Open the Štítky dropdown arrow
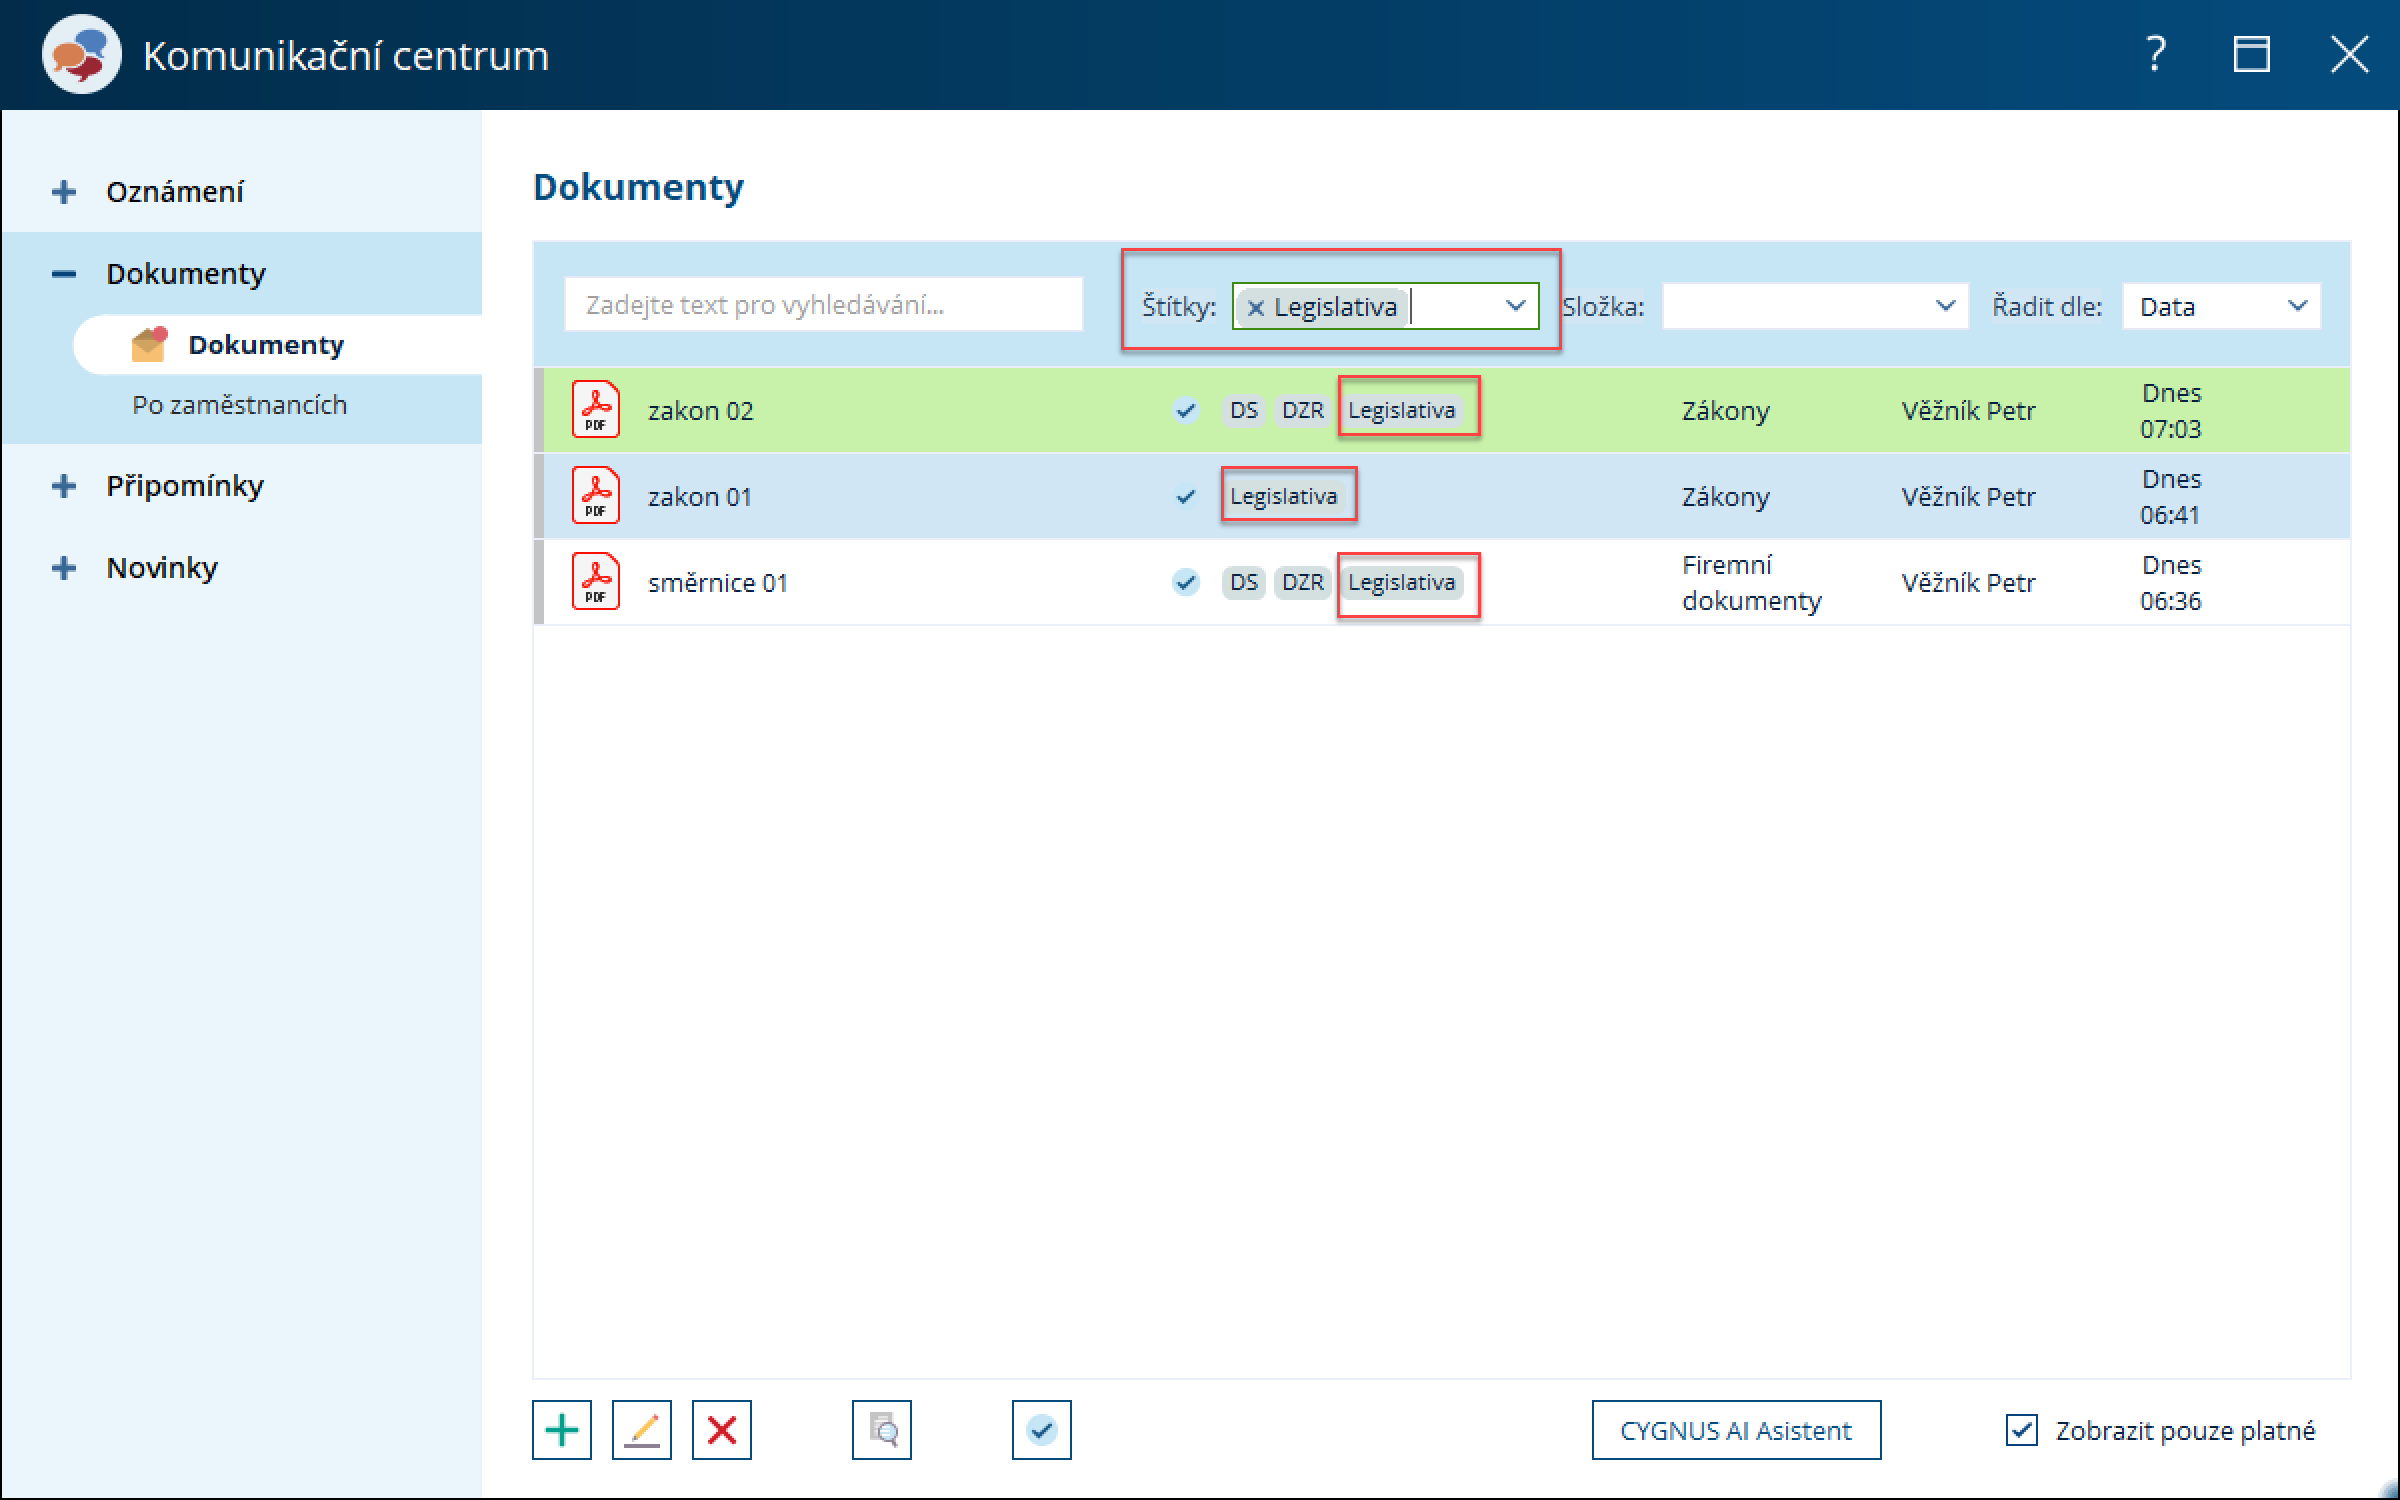 coord(1515,306)
